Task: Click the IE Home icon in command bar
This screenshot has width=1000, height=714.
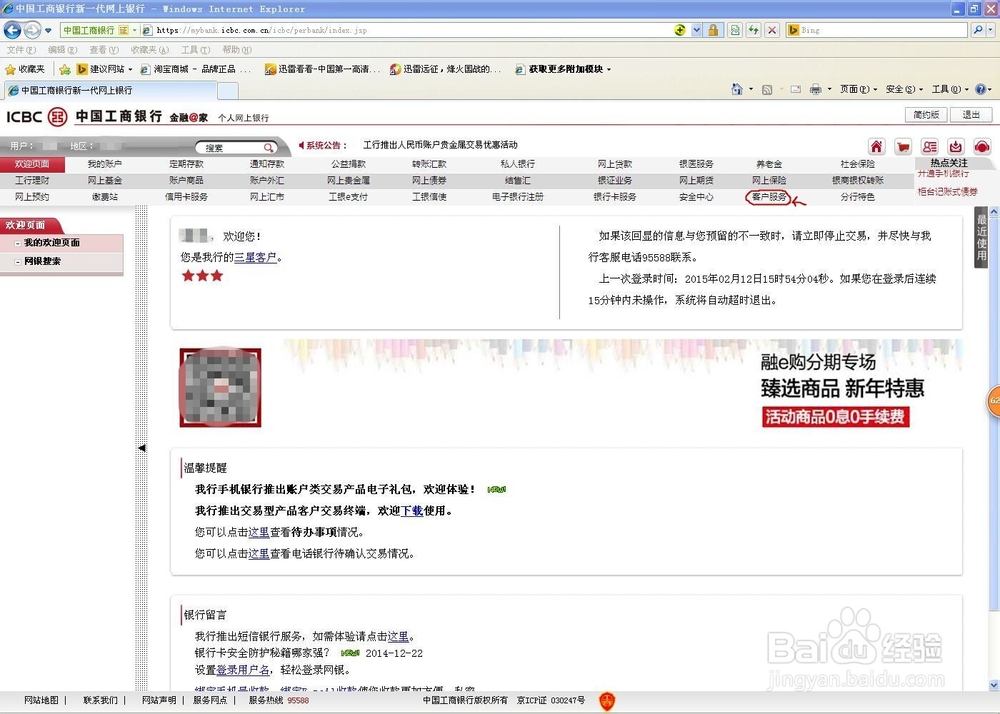Action: [x=737, y=89]
